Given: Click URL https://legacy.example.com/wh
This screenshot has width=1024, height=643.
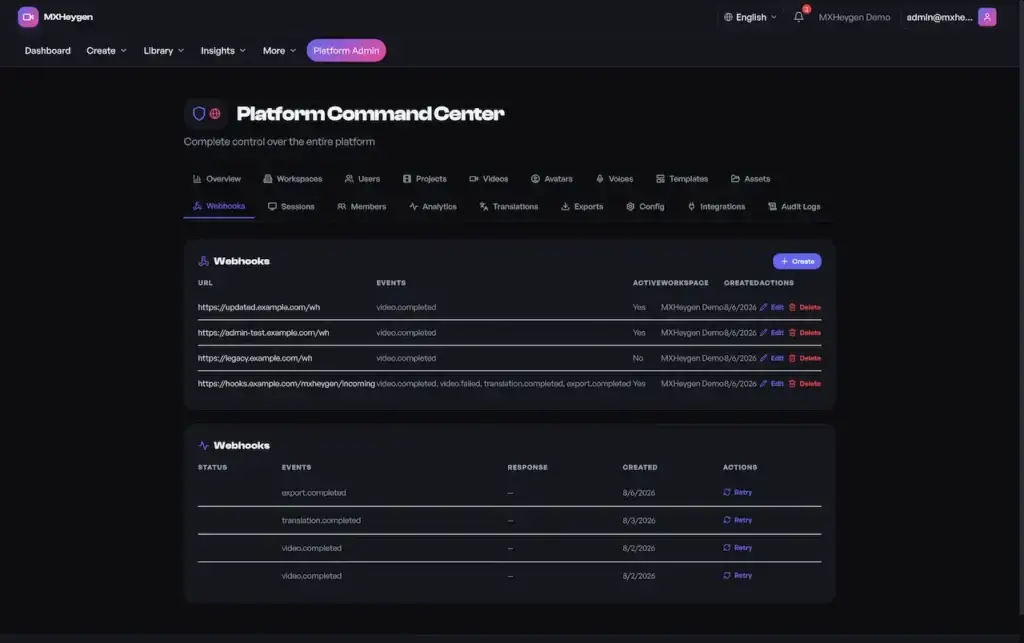Looking at the screenshot, I should coord(255,358).
